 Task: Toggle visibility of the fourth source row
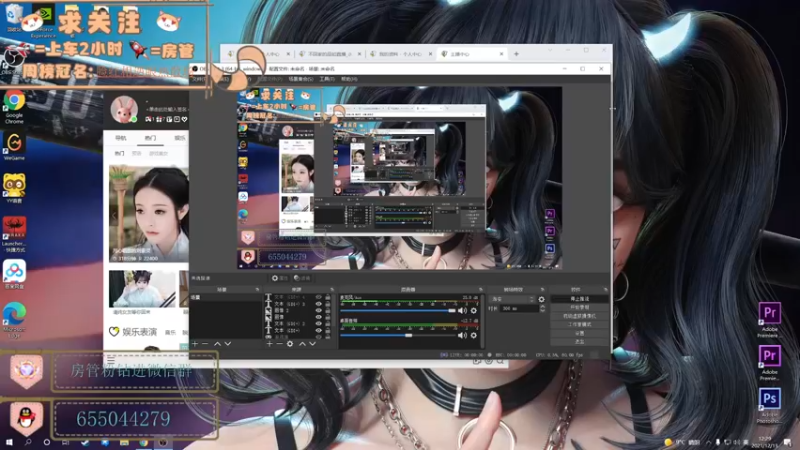click(318, 317)
